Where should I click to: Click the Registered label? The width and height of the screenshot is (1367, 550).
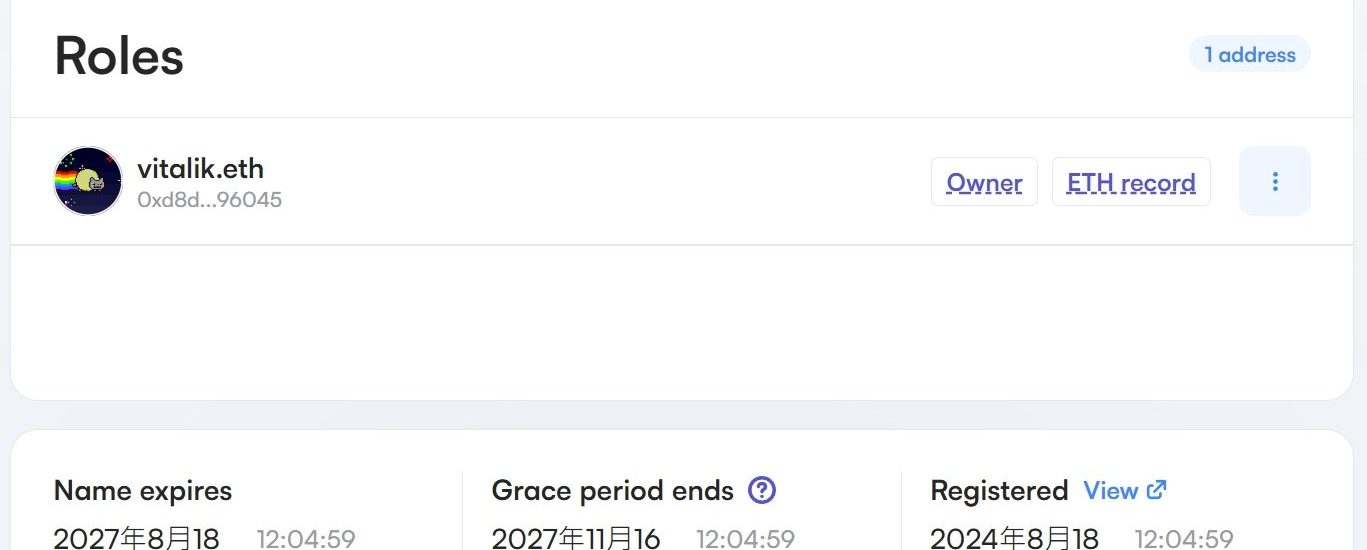click(x=999, y=491)
